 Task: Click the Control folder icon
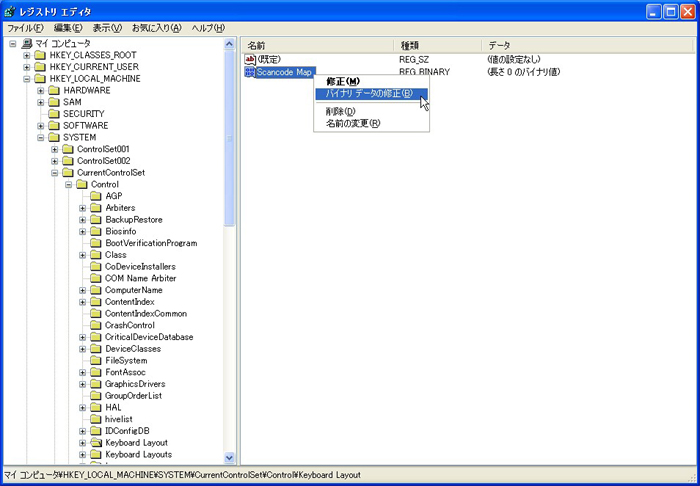[x=82, y=184]
